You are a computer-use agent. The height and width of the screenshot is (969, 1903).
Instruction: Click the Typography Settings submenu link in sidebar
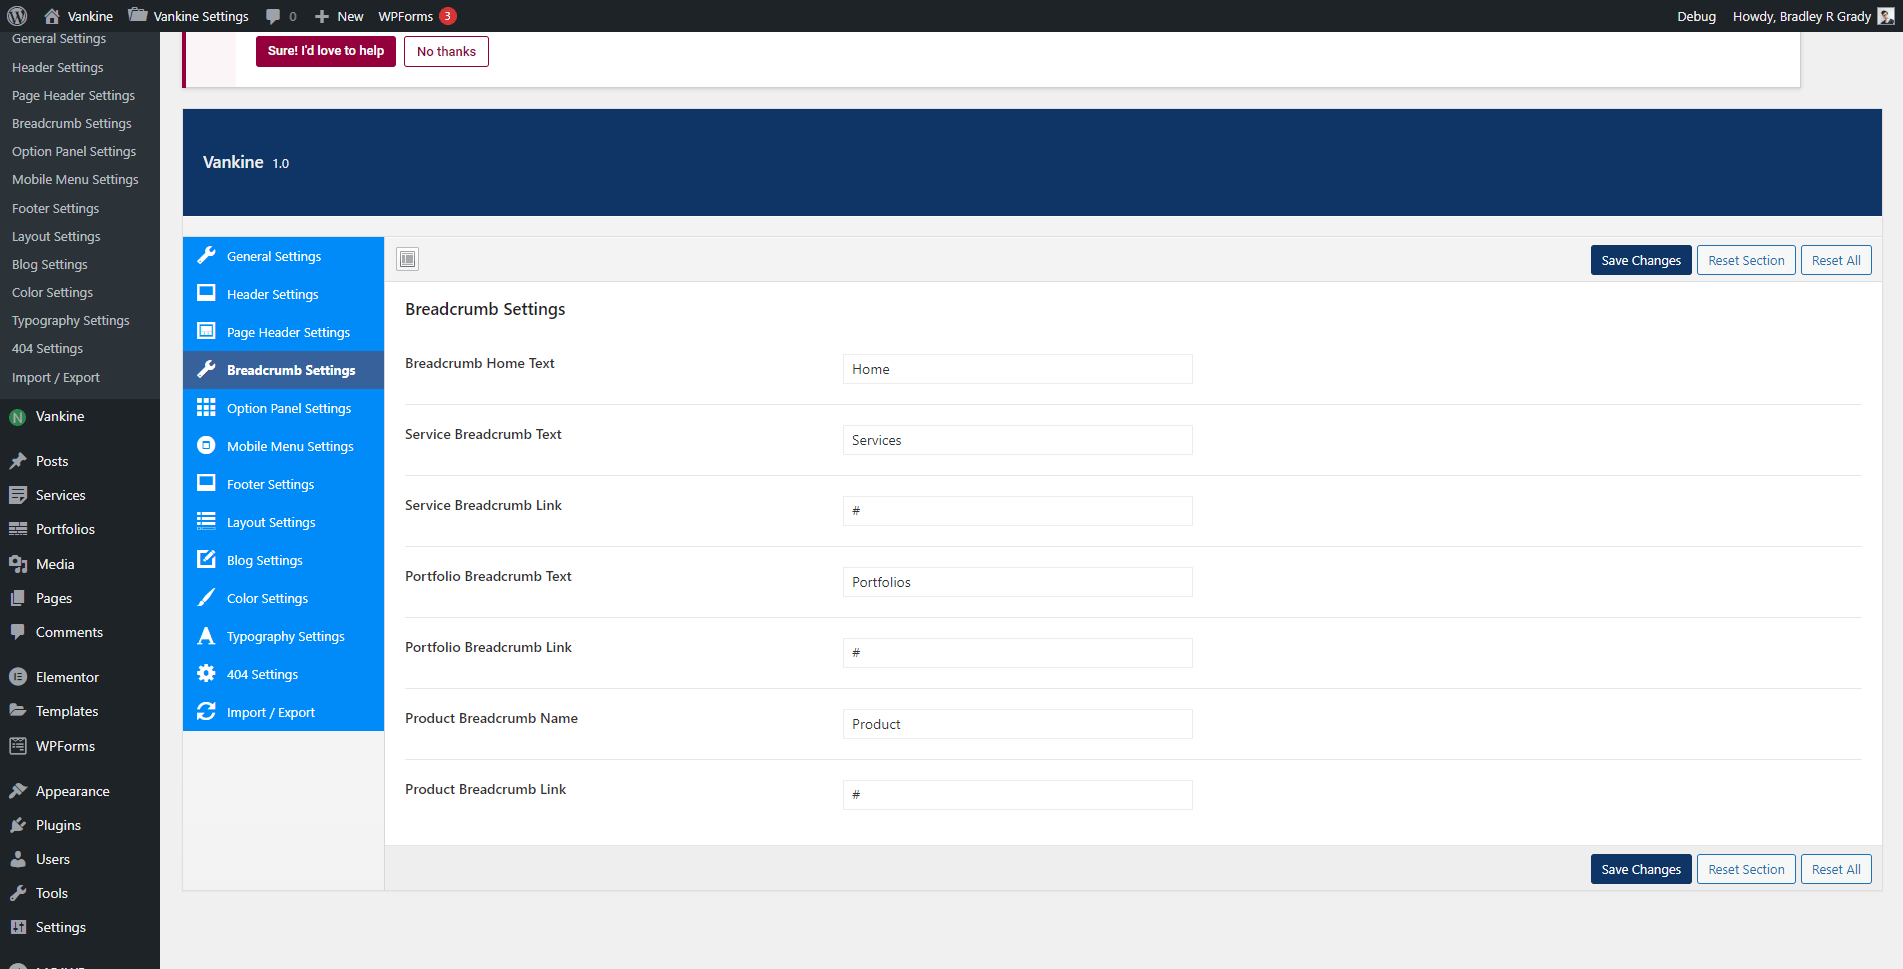click(x=71, y=321)
